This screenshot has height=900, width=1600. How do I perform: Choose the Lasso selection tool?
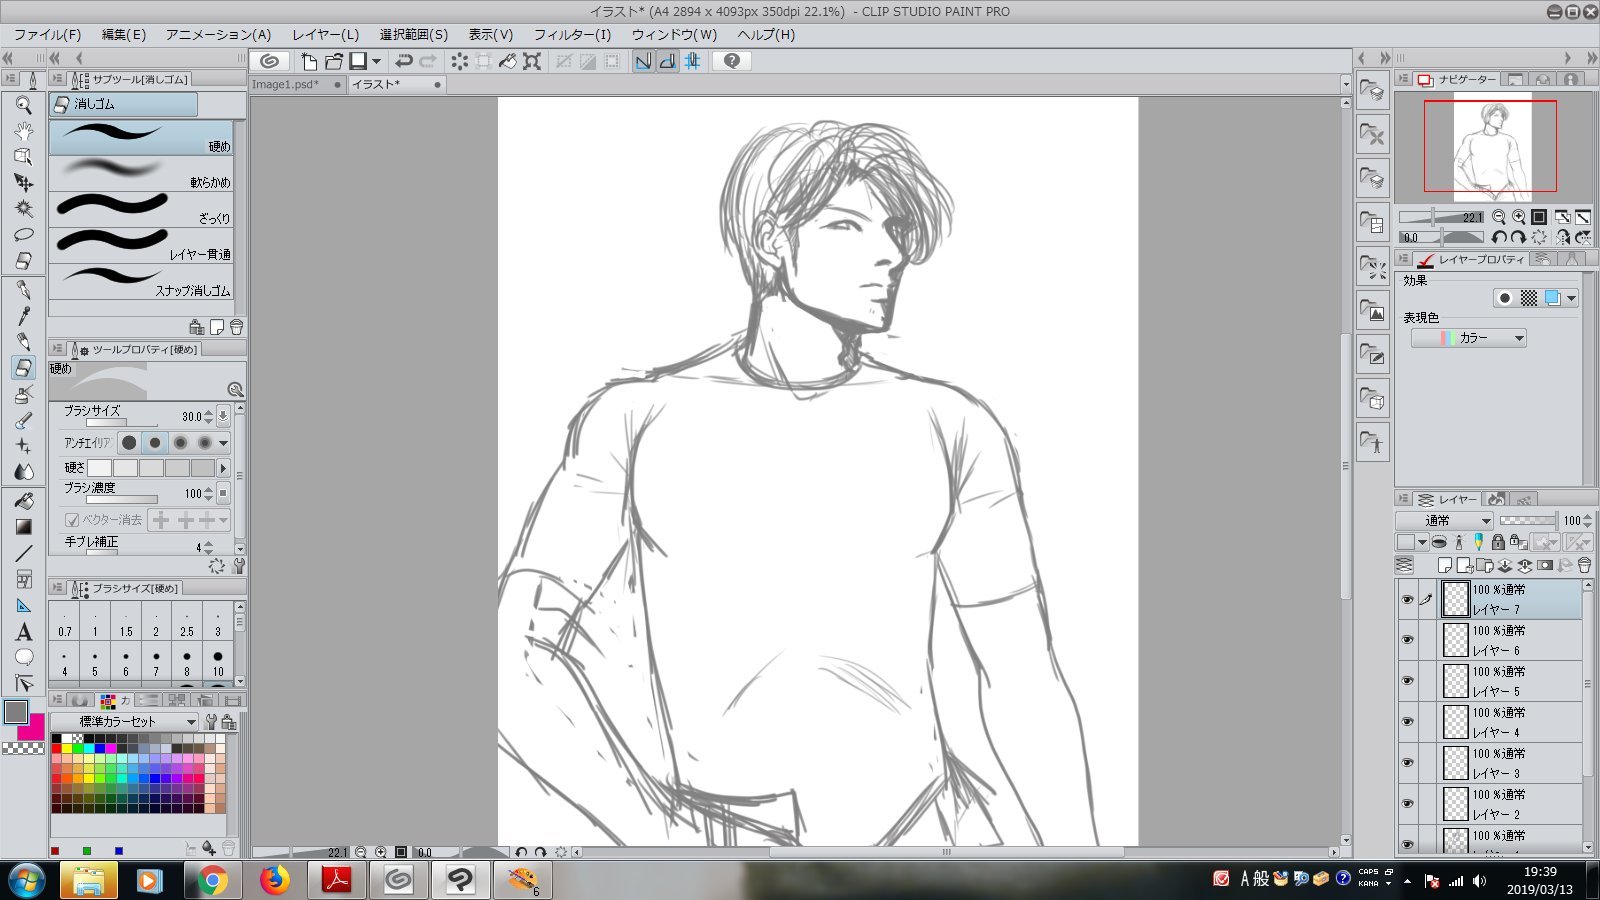coord(24,235)
